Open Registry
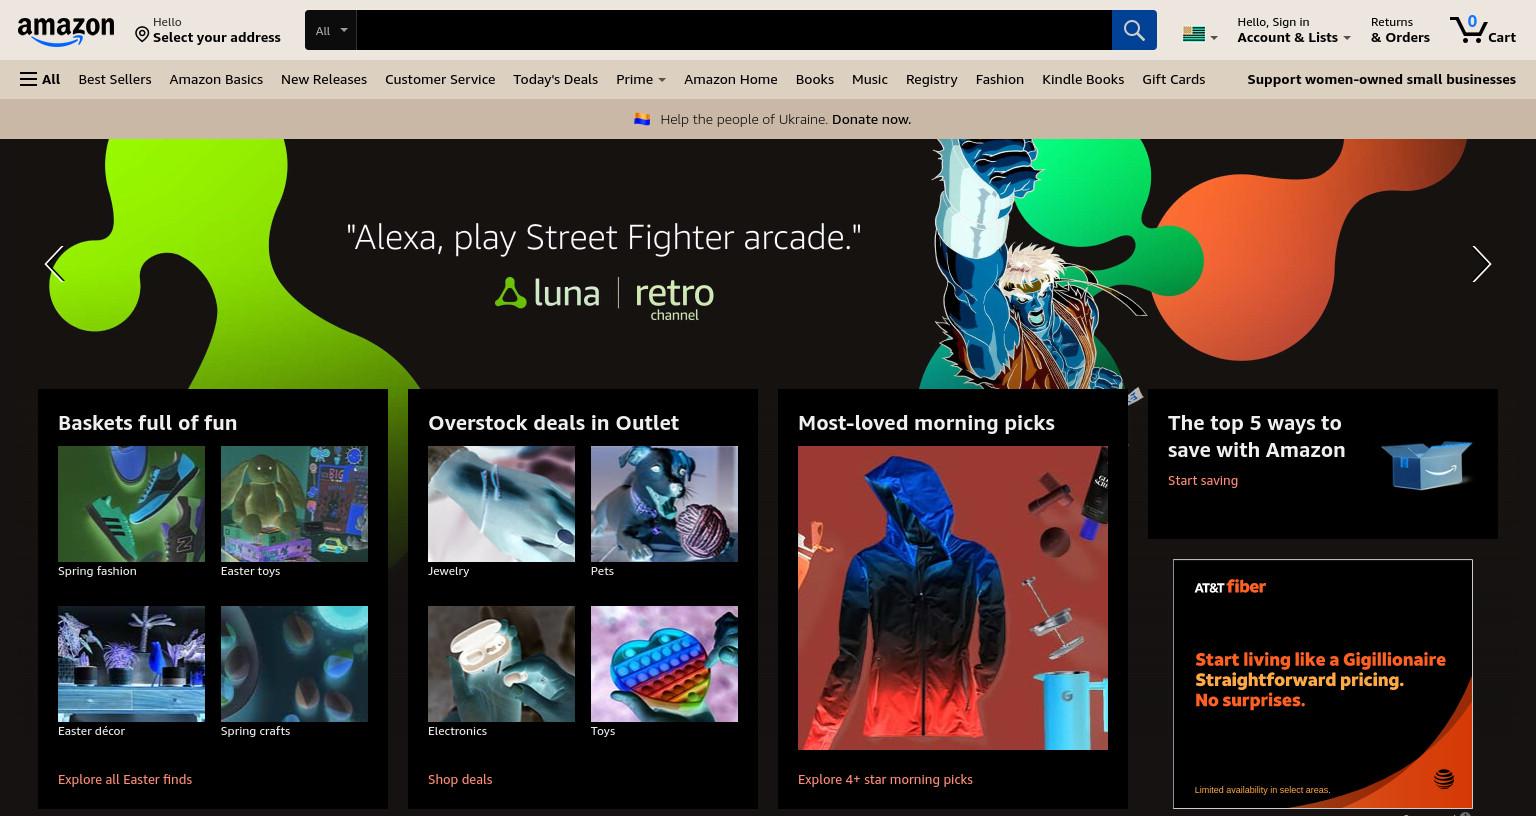The width and height of the screenshot is (1536, 816). 931,79
